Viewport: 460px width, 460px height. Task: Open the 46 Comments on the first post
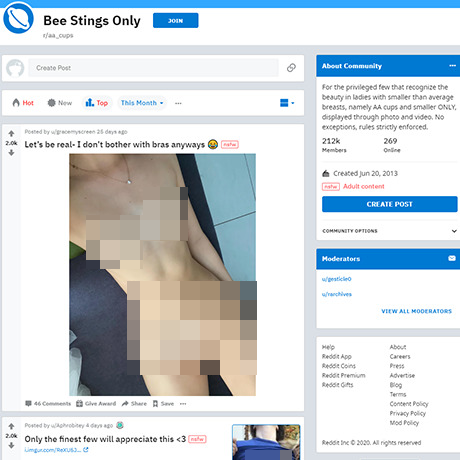[x=48, y=404]
